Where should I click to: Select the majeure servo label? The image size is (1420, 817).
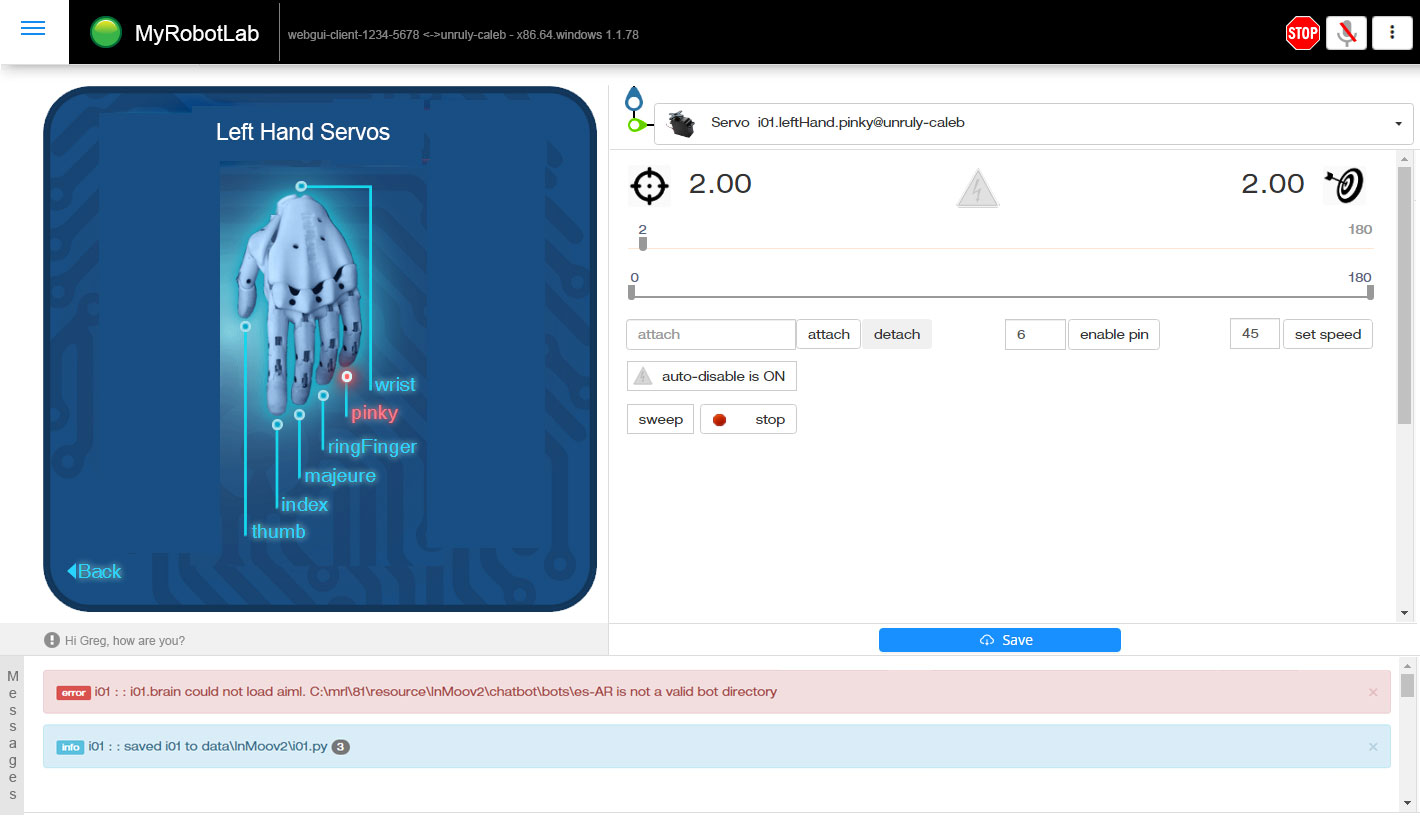(340, 476)
